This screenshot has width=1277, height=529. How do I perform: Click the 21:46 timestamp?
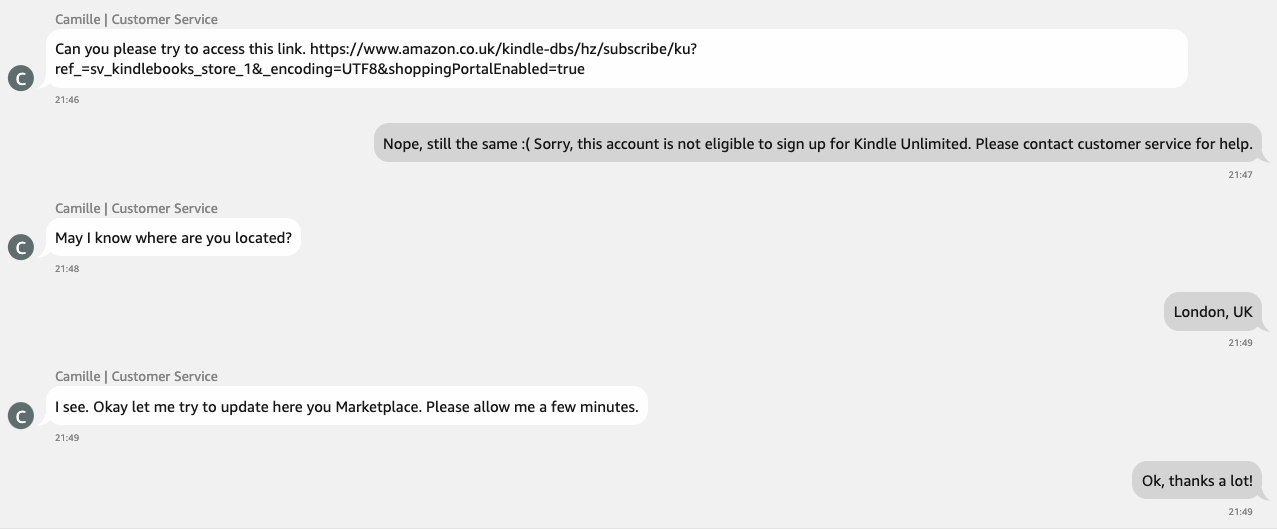[67, 100]
